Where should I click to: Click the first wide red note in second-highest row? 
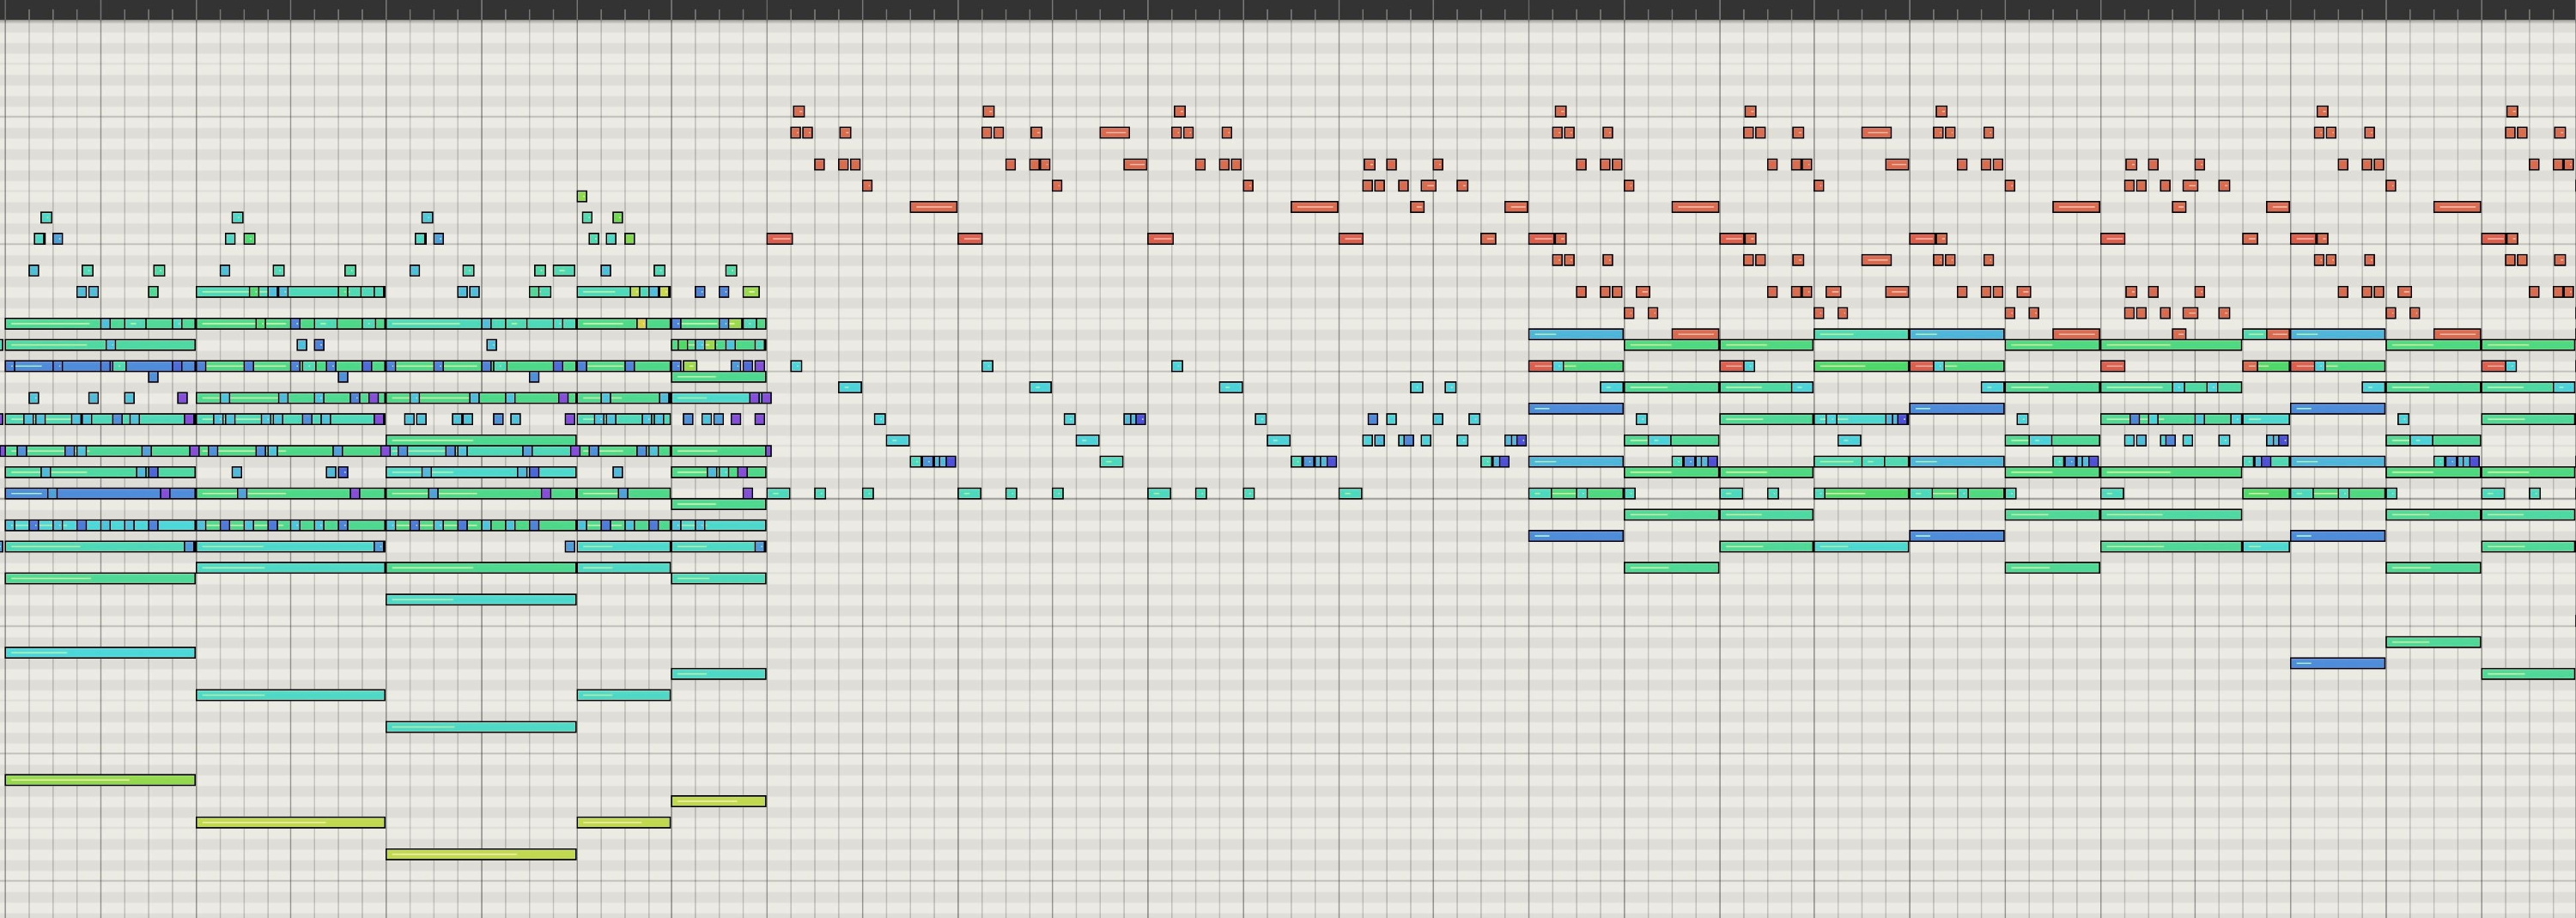pyautogui.click(x=1114, y=132)
